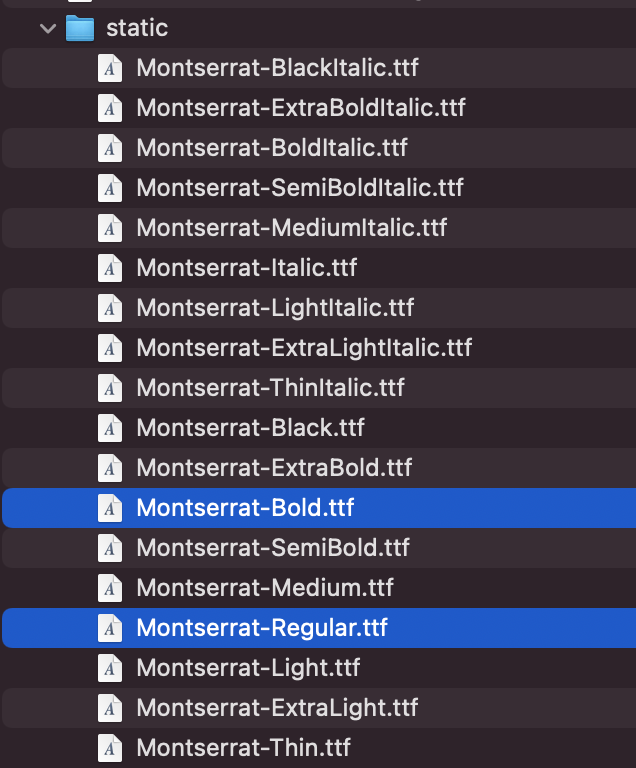Click the Montserrat-BlackItalic.ttf font file icon
The width and height of the screenshot is (636, 768).
(x=110, y=68)
